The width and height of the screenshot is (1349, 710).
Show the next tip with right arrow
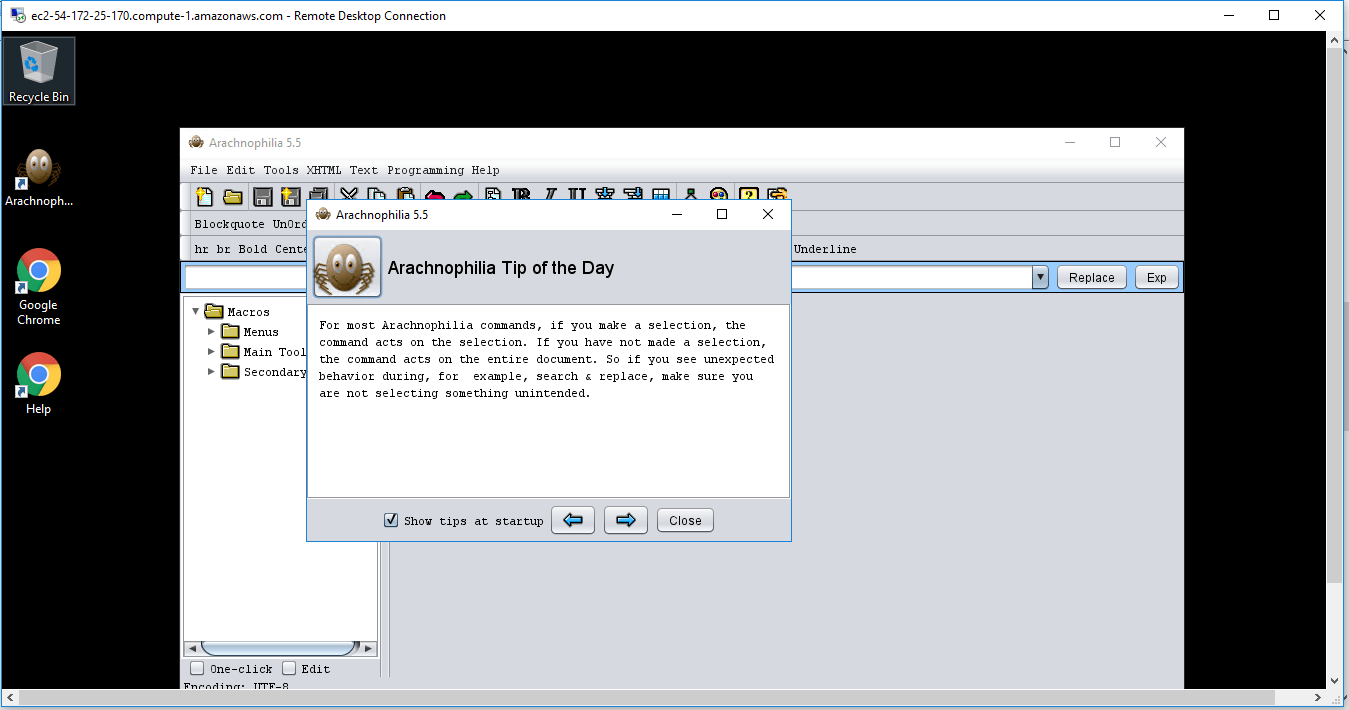point(625,520)
